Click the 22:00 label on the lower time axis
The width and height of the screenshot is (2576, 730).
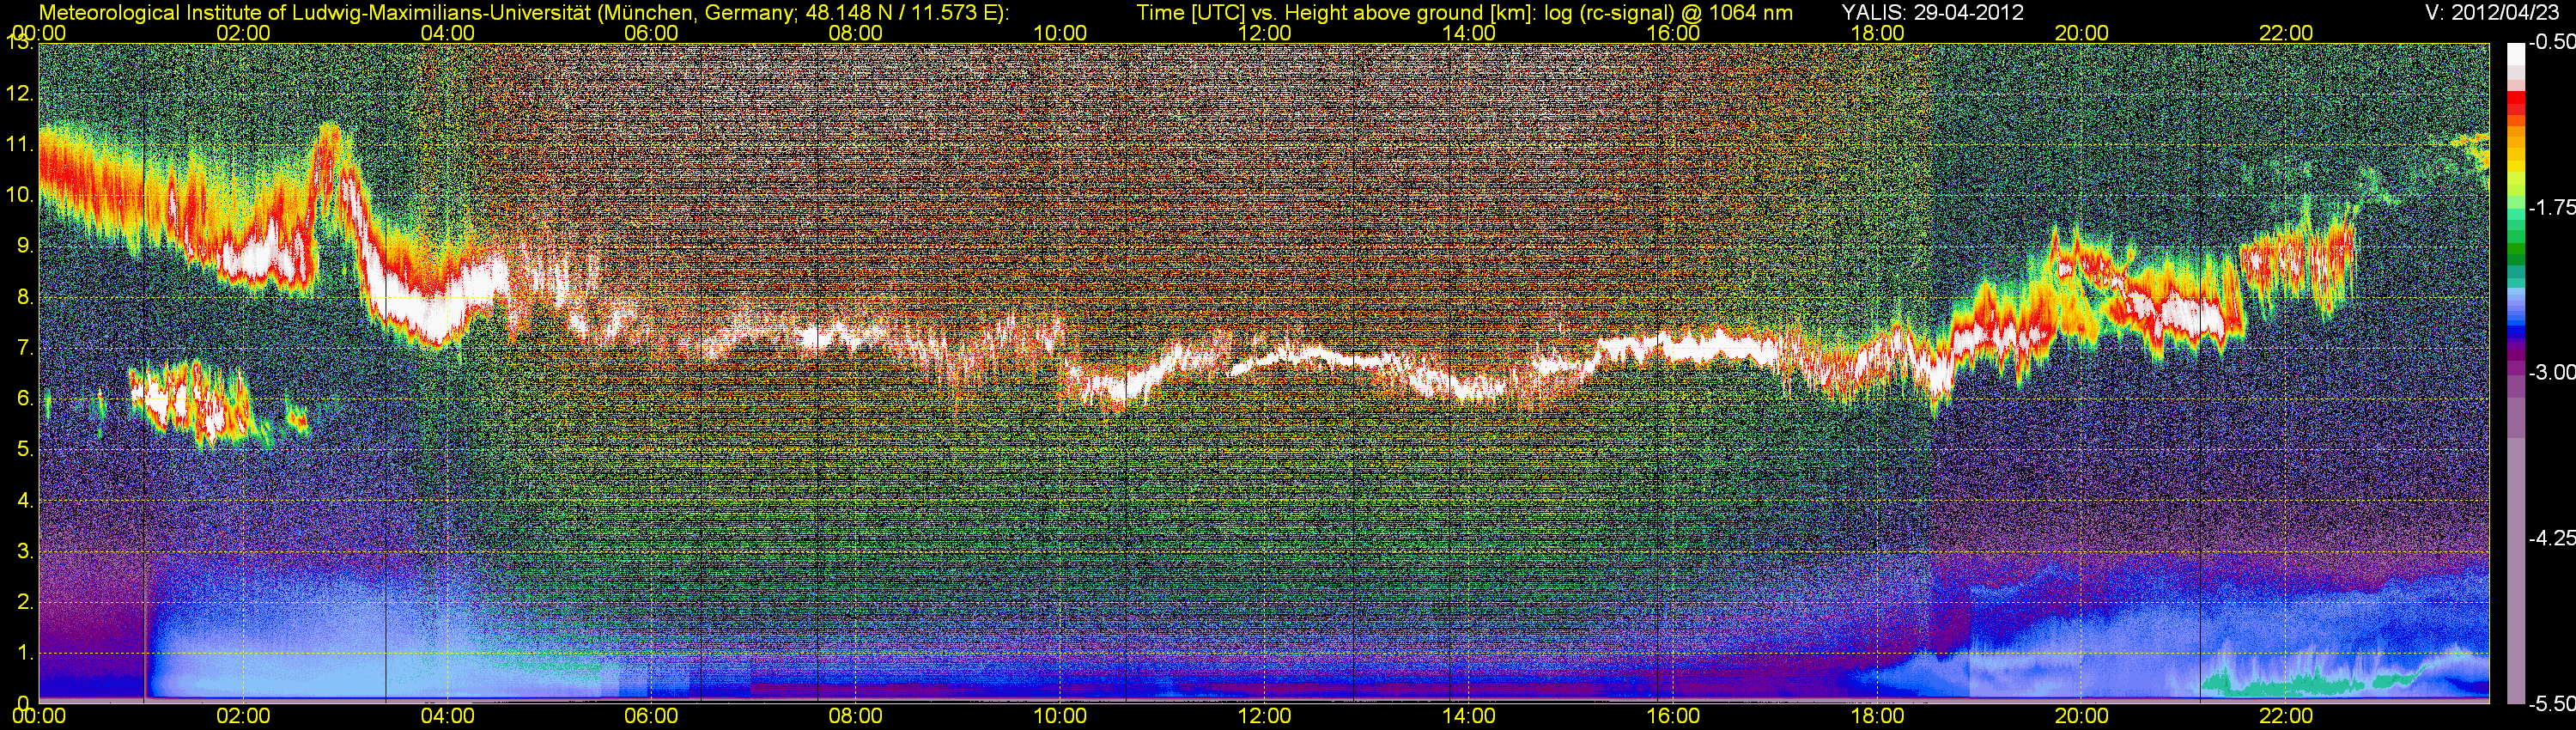[x=2286, y=717]
